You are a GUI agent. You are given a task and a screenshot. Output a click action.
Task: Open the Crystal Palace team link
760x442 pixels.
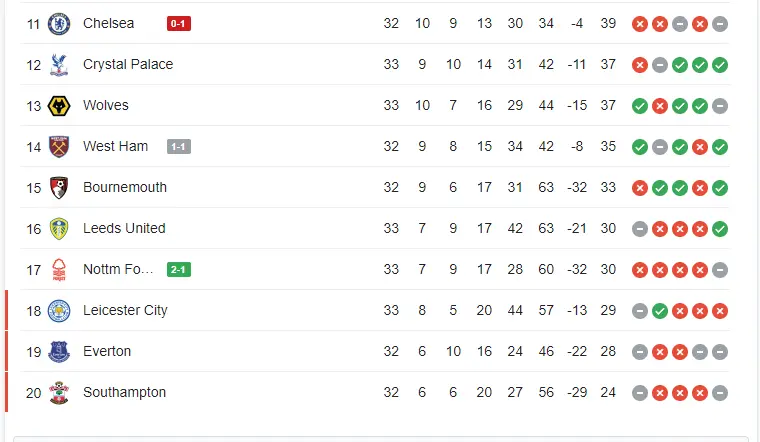pos(128,64)
